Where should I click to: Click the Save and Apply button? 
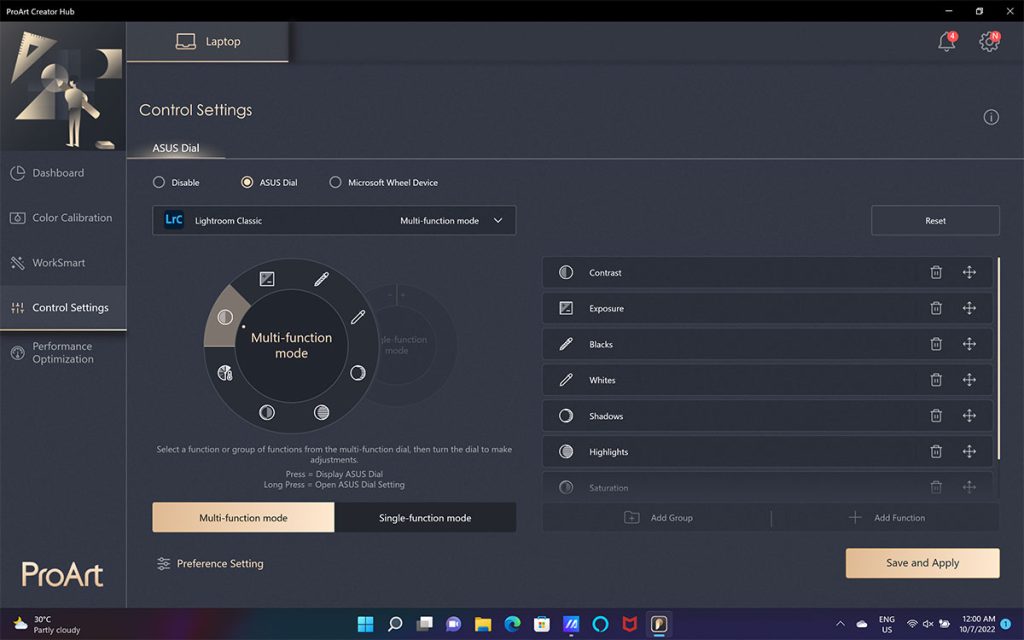[x=922, y=563]
